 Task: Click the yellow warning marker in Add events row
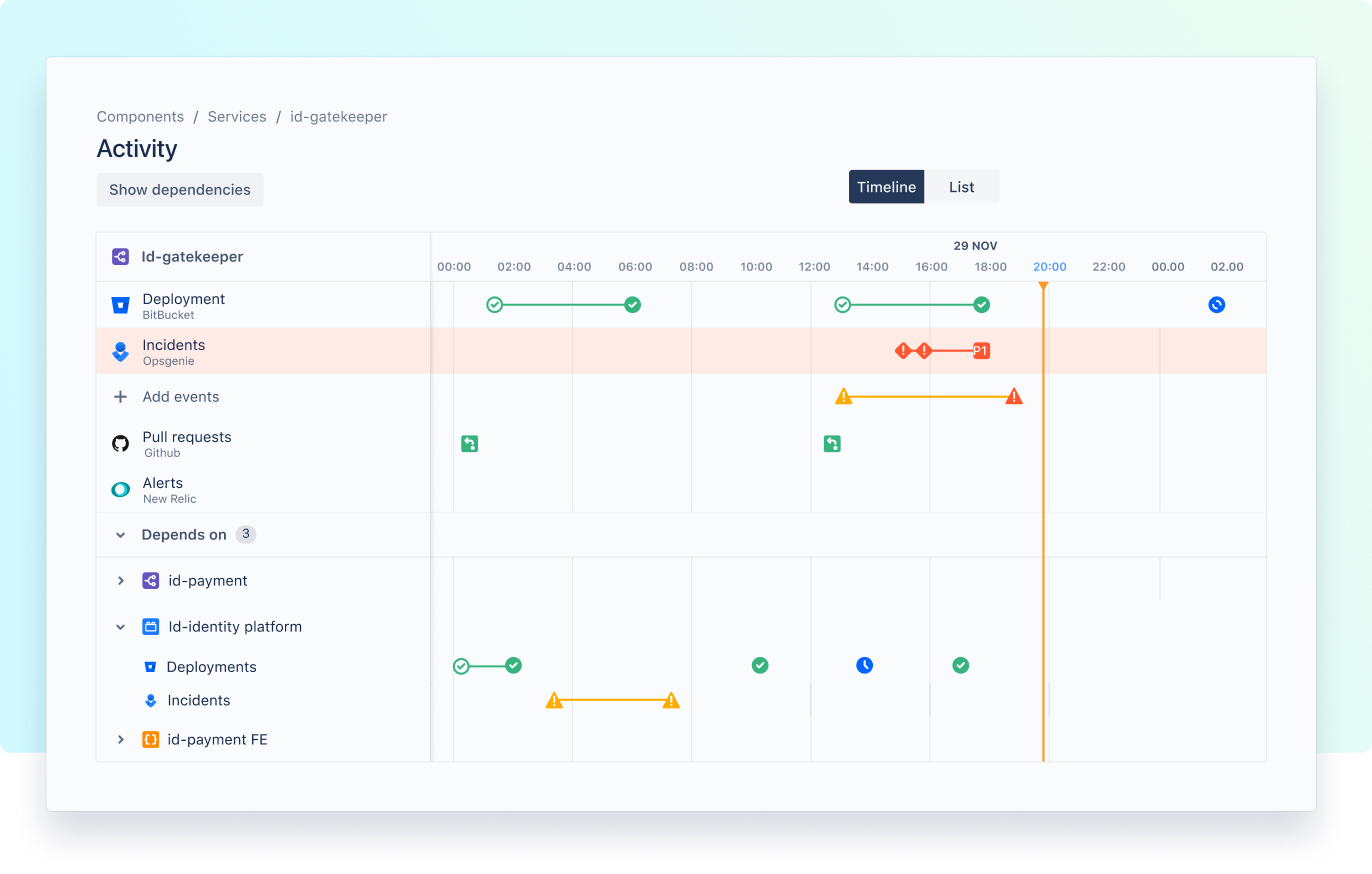(x=844, y=396)
